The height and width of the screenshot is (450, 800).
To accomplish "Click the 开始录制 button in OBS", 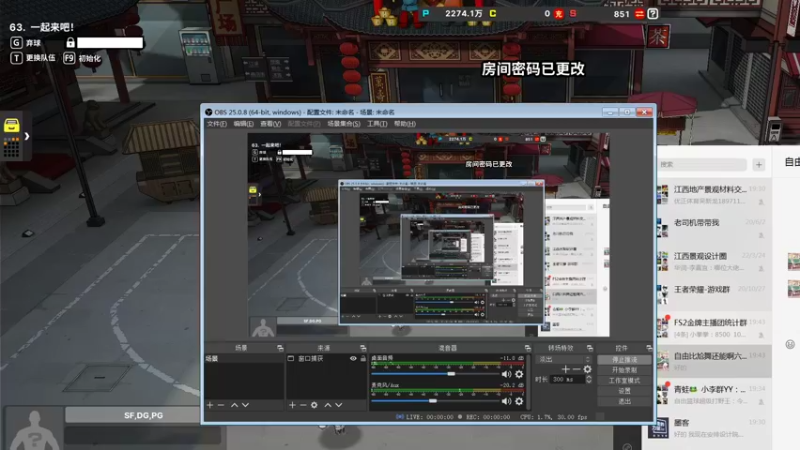I will (624, 370).
